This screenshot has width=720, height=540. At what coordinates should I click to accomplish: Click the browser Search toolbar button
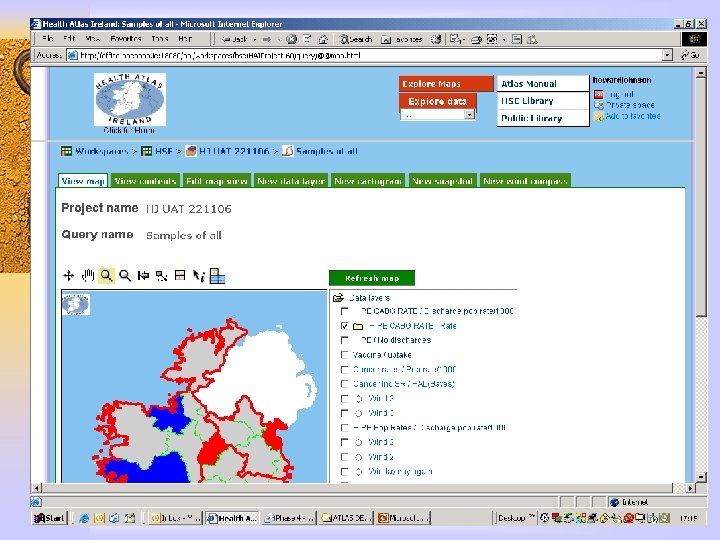355,39
